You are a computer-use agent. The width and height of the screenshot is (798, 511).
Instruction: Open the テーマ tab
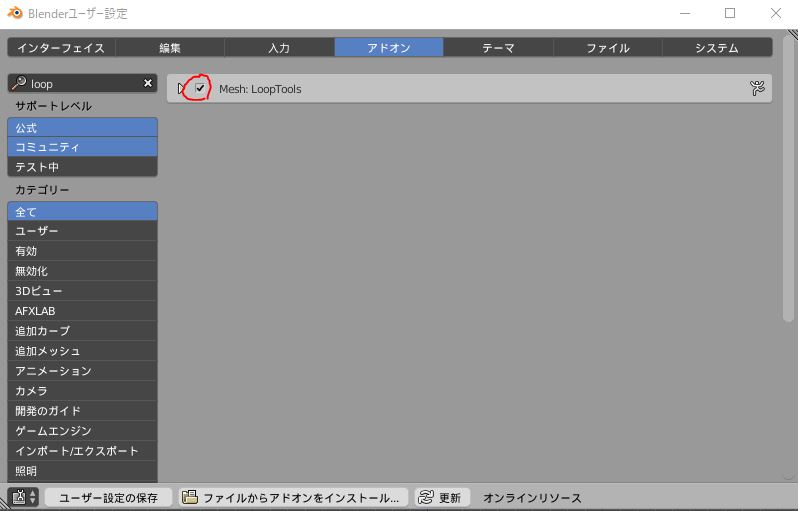point(498,48)
